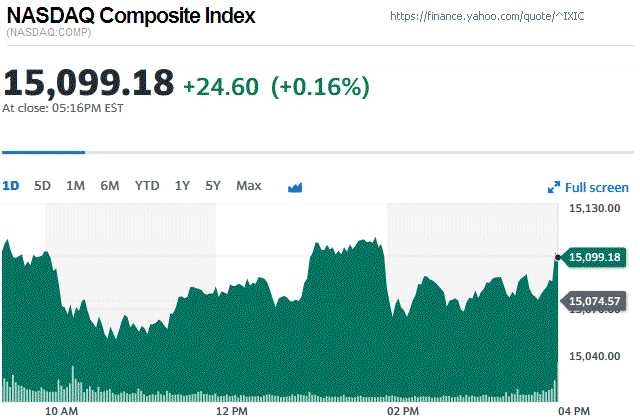Select the 1D time range tab
The image size is (640, 420).
coord(11,186)
